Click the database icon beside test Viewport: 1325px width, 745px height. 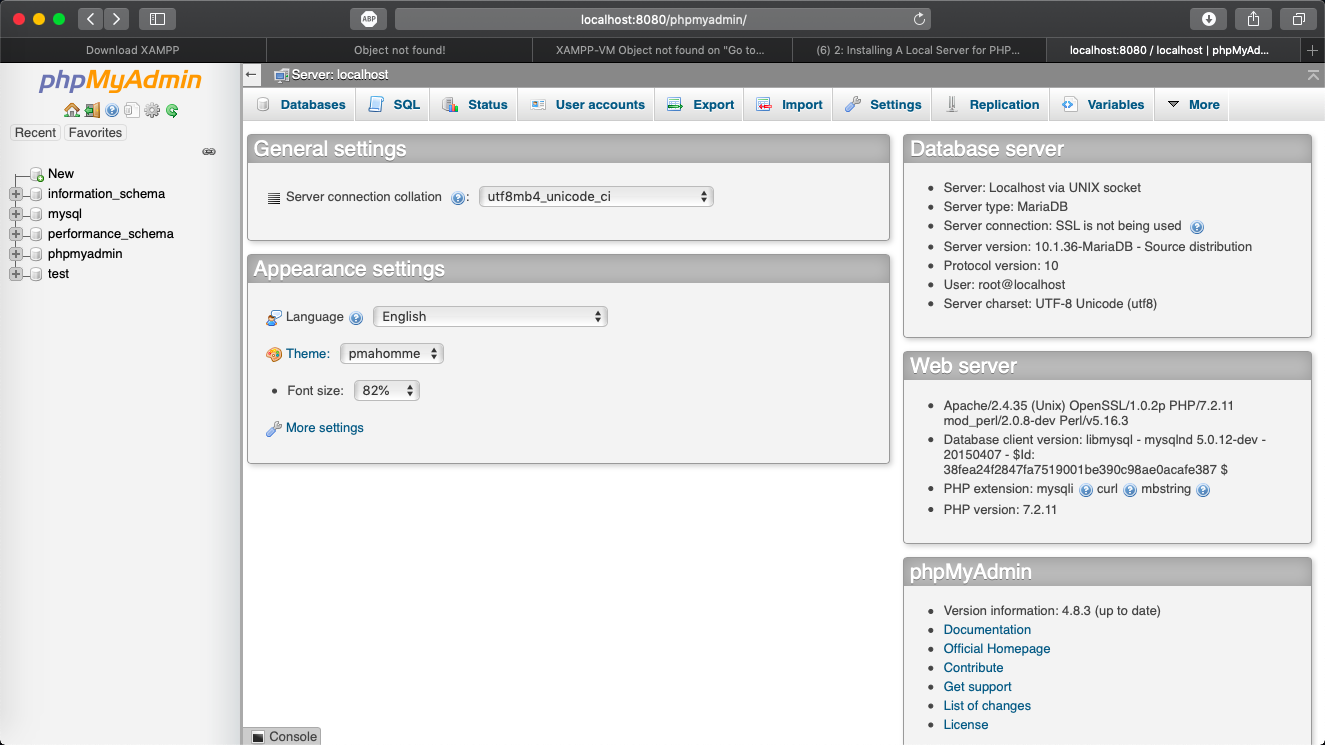(x=36, y=274)
